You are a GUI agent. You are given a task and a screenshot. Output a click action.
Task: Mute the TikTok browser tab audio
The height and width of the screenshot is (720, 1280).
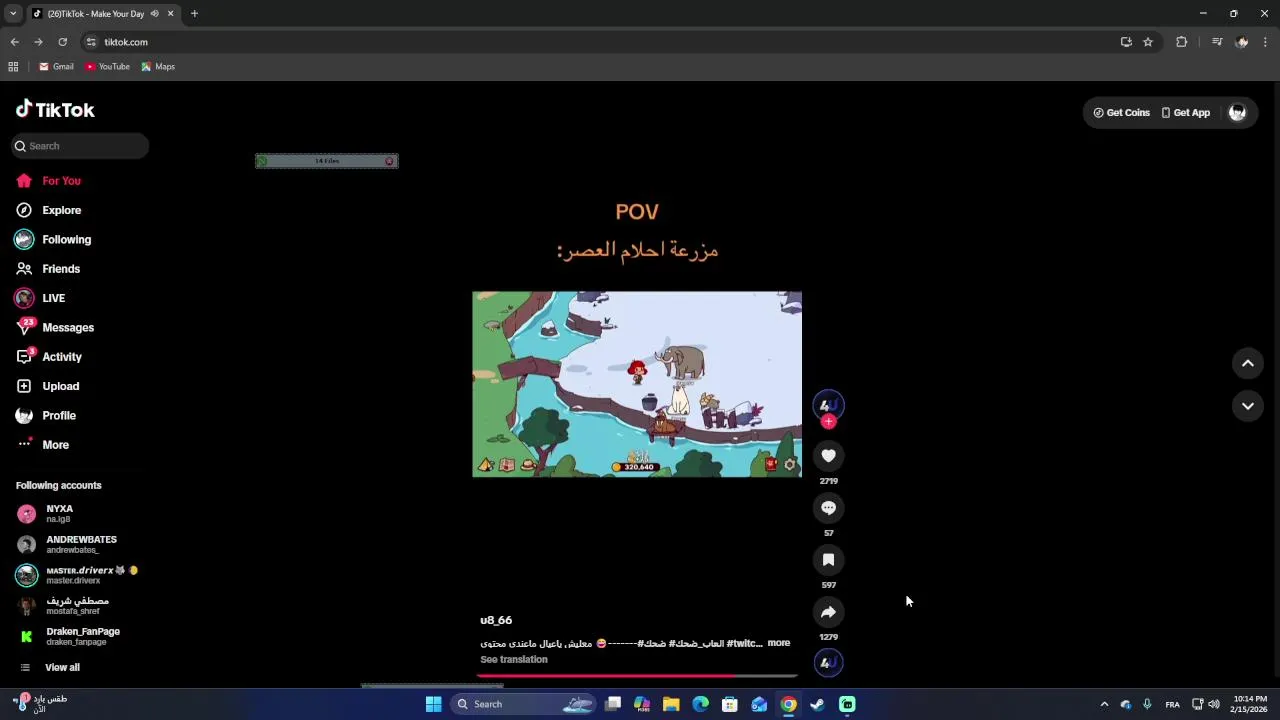pos(154,14)
